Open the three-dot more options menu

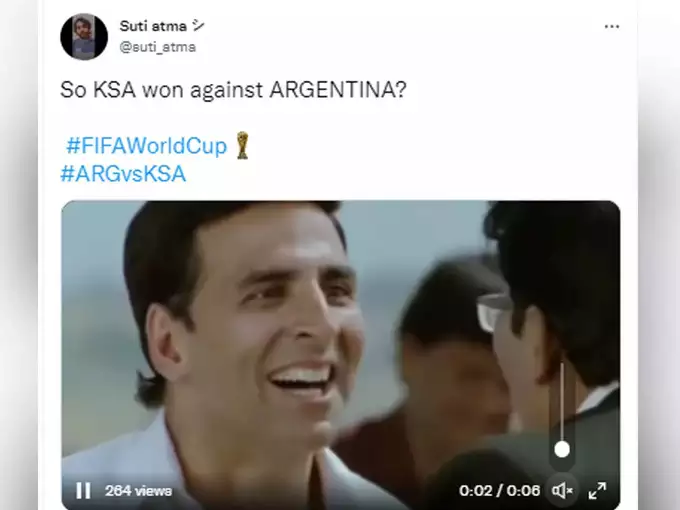(611, 26)
